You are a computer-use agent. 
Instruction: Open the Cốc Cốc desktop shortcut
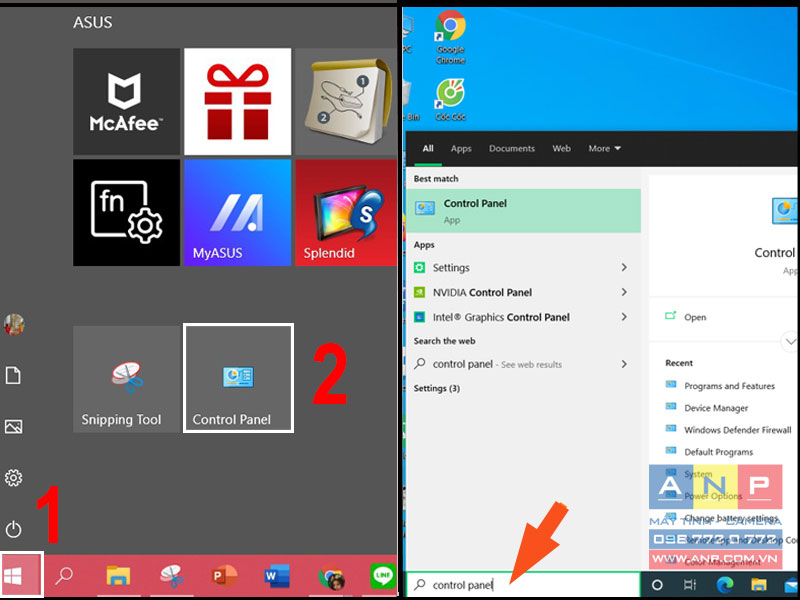(x=451, y=99)
